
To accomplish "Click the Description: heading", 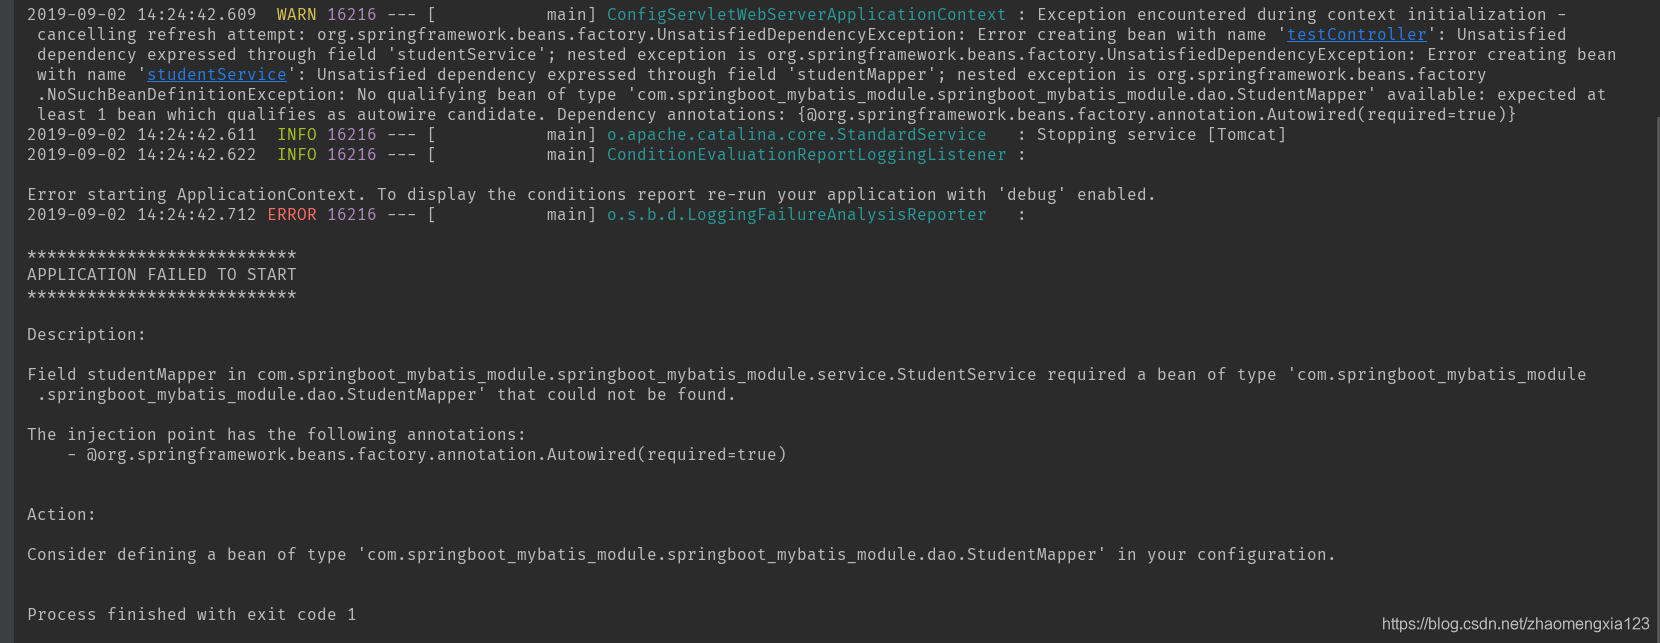I will click(86, 335).
